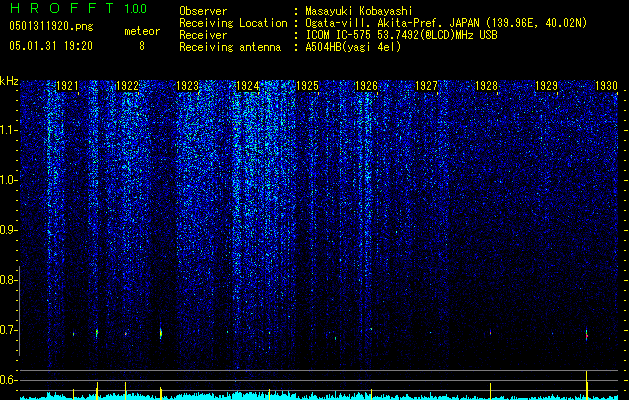Click the HROFFT title text
This screenshot has width=629, height=400.
[x=62, y=8]
